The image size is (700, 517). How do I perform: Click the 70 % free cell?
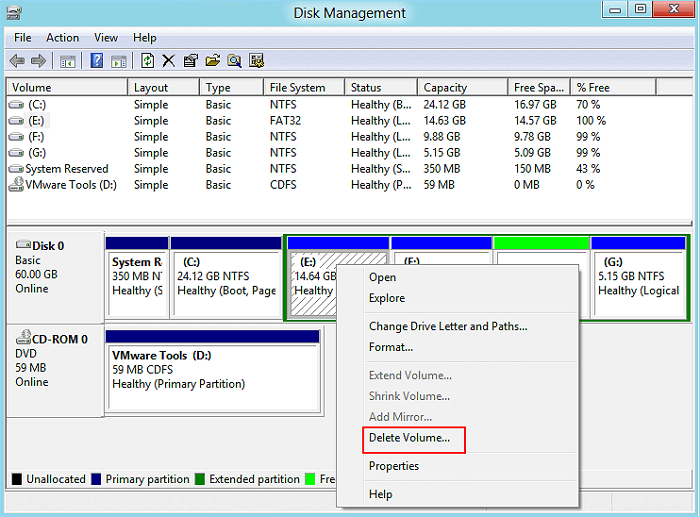pyautogui.click(x=588, y=105)
